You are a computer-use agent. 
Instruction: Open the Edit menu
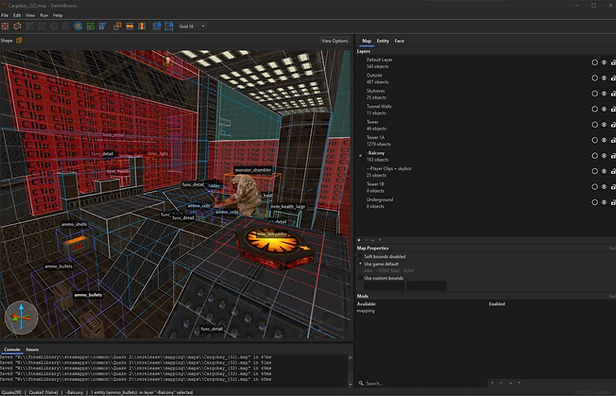[17, 15]
